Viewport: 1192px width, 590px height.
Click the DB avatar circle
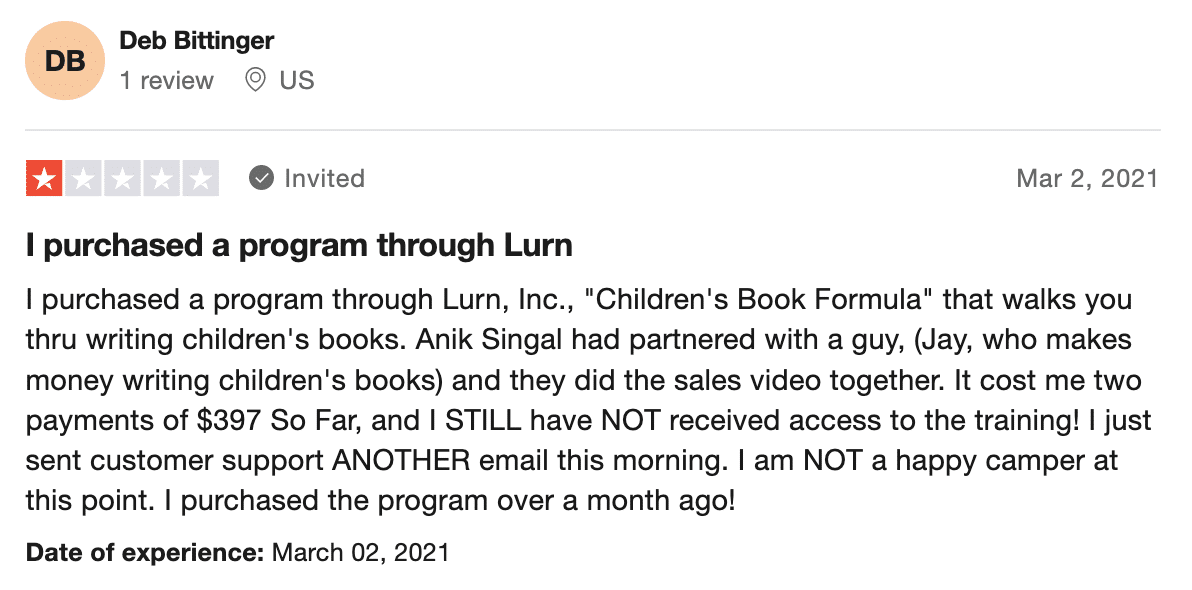coord(65,60)
